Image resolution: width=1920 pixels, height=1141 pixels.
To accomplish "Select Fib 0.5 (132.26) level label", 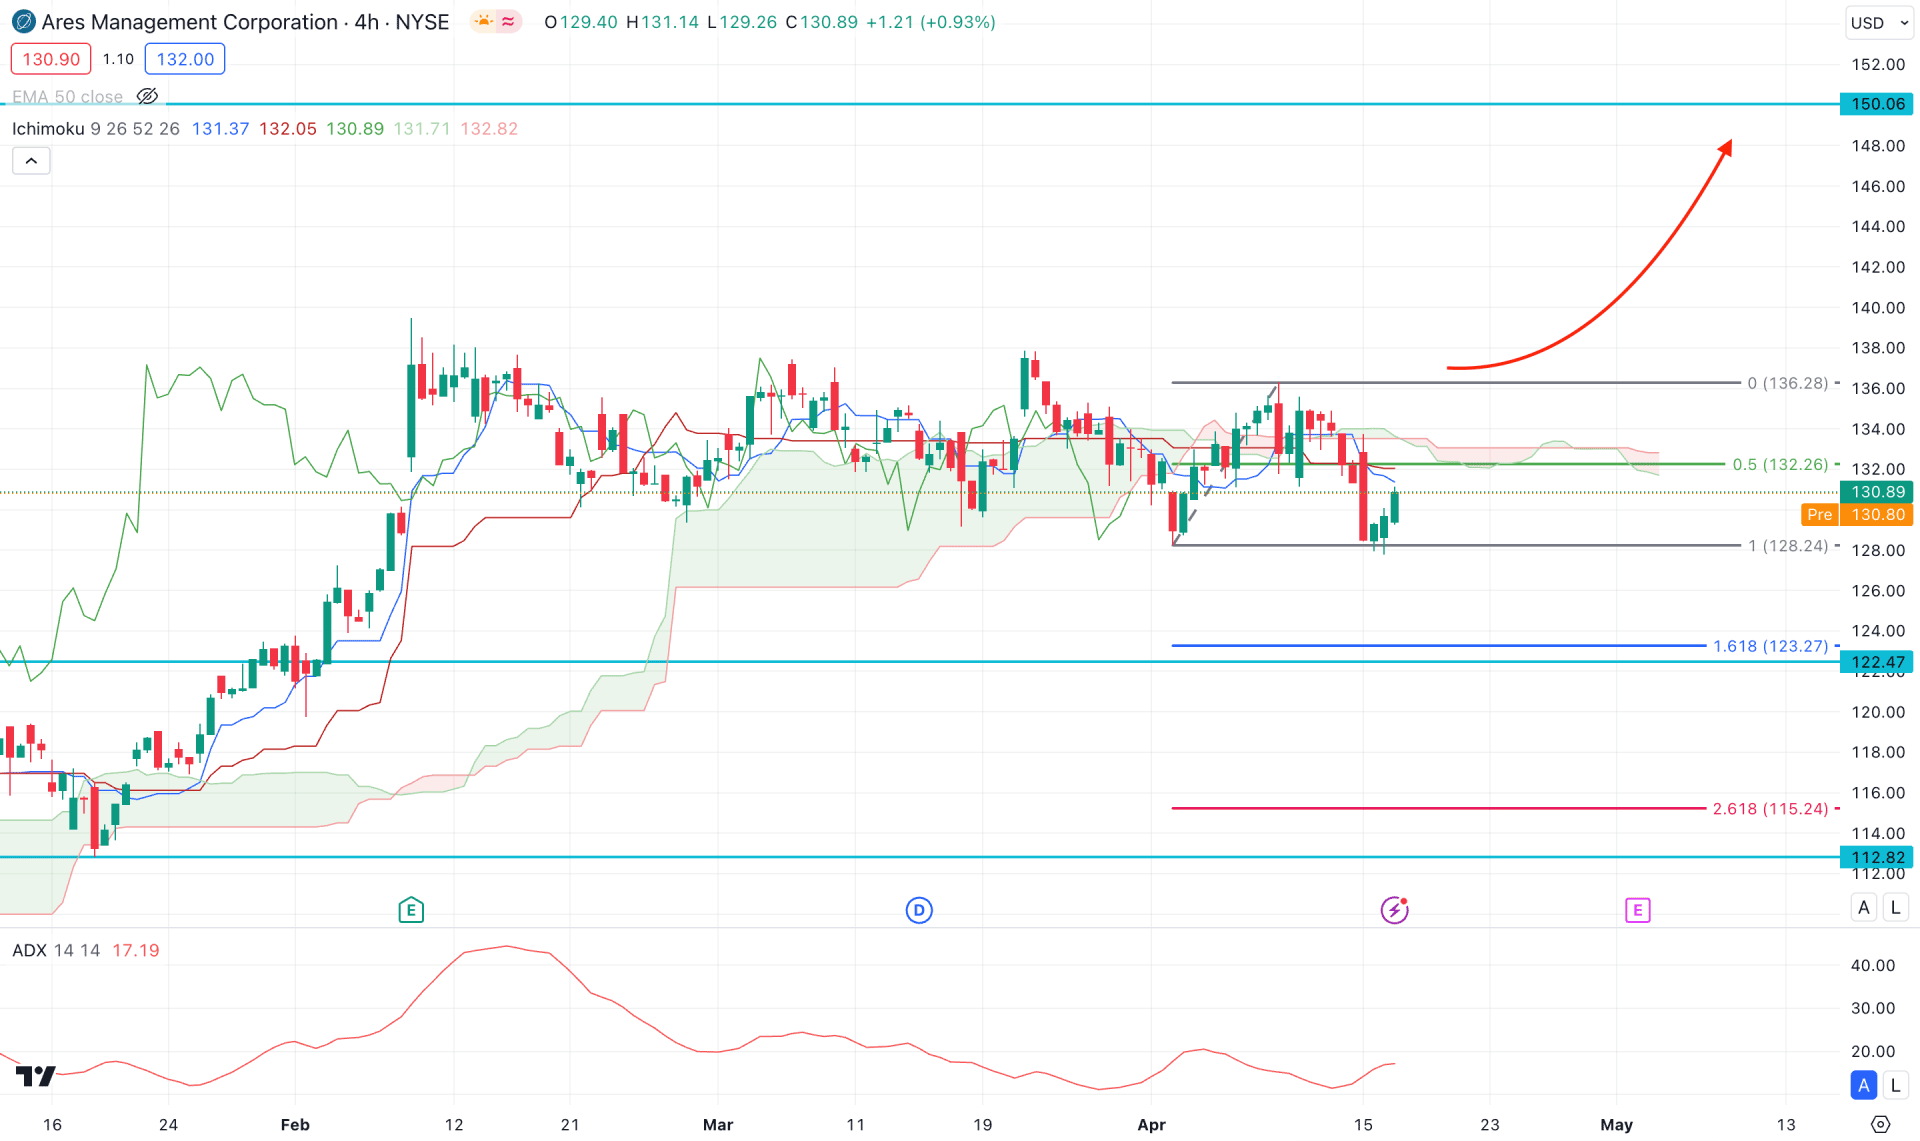I will point(1780,464).
